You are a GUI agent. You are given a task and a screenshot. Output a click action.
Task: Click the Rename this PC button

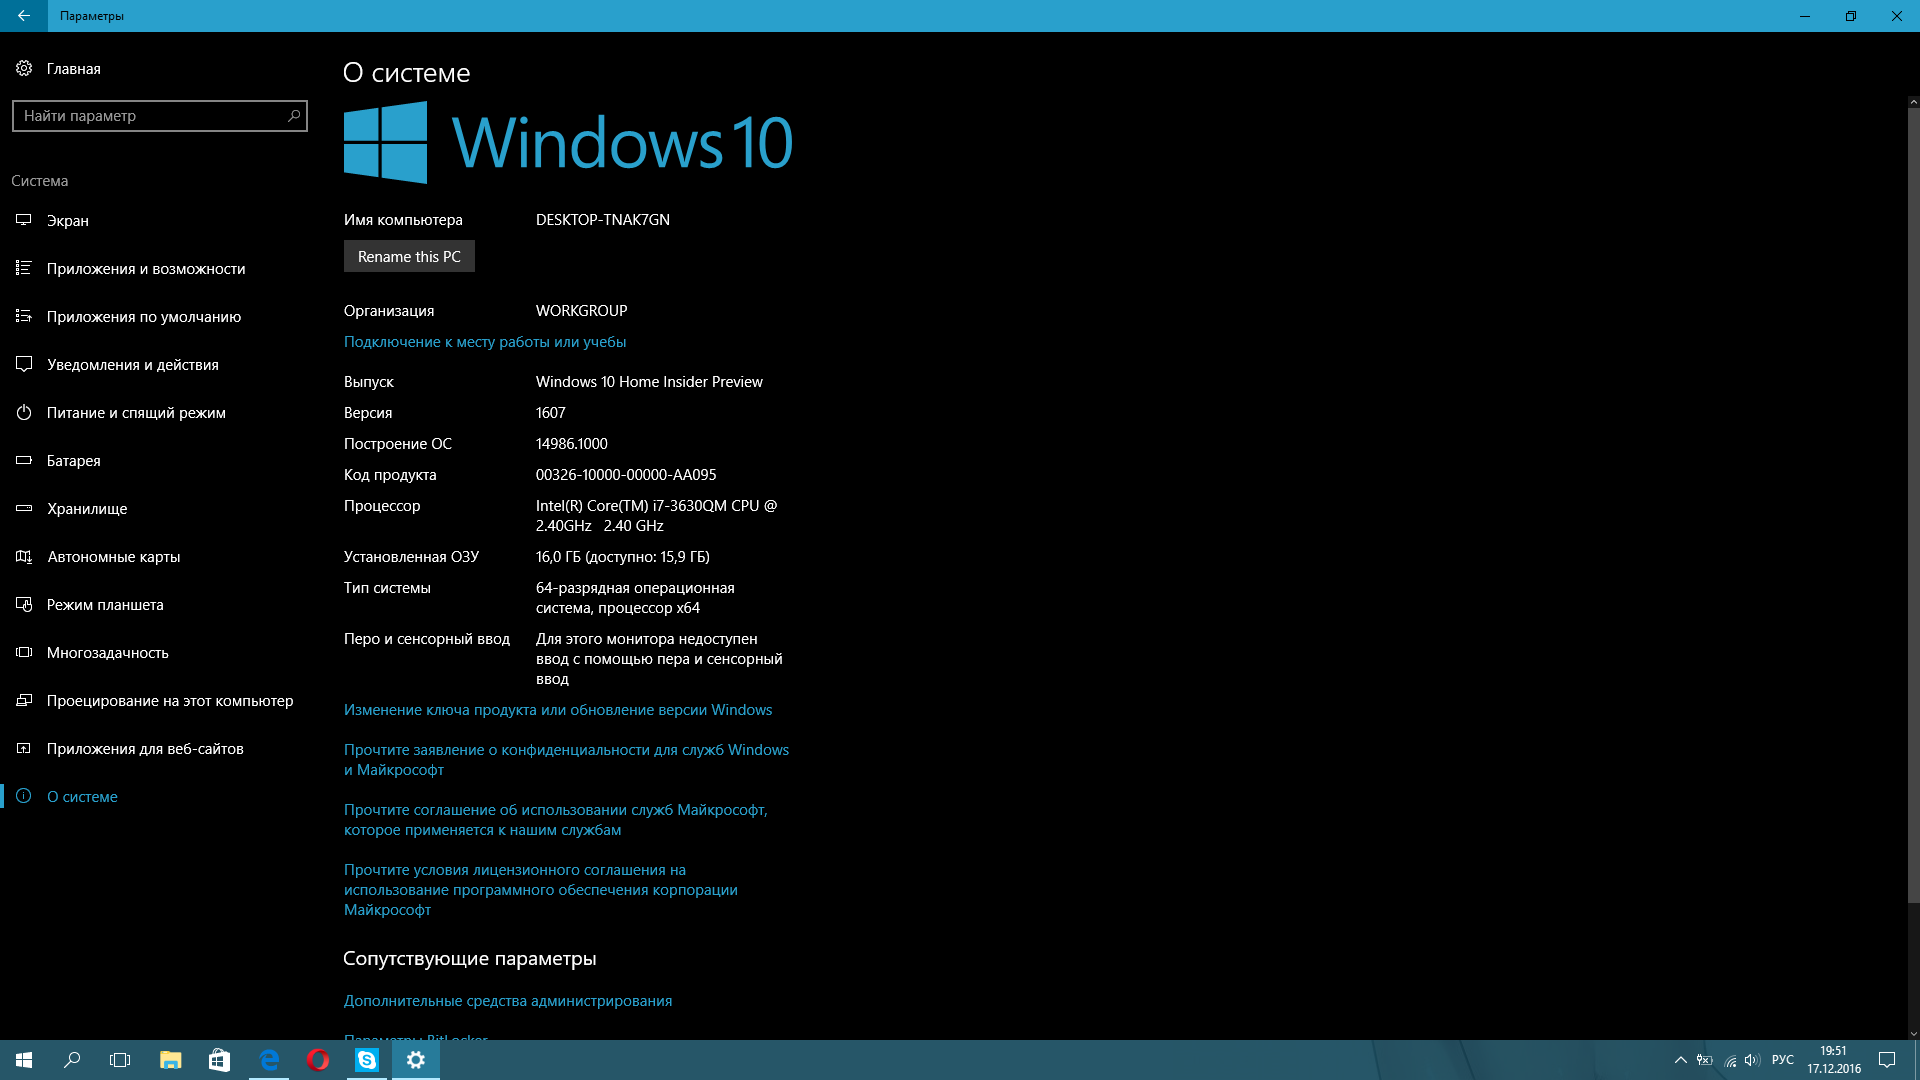(409, 256)
